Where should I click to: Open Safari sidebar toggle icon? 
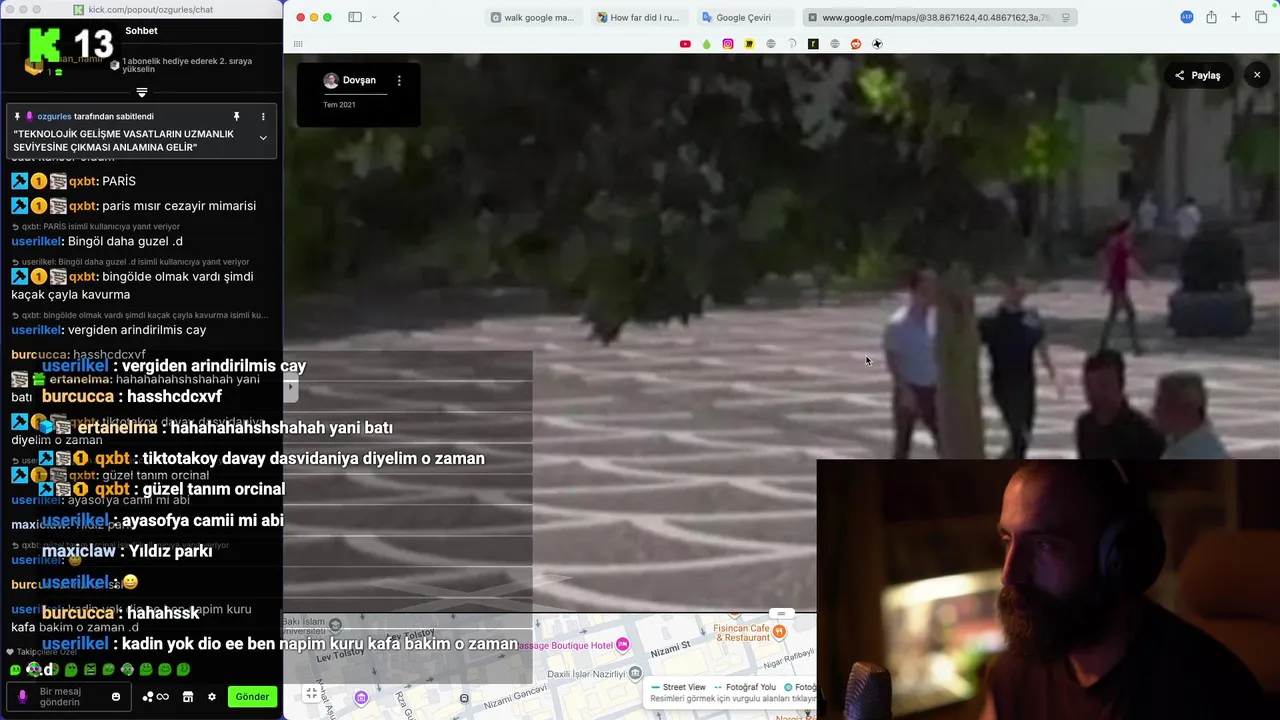pos(355,17)
